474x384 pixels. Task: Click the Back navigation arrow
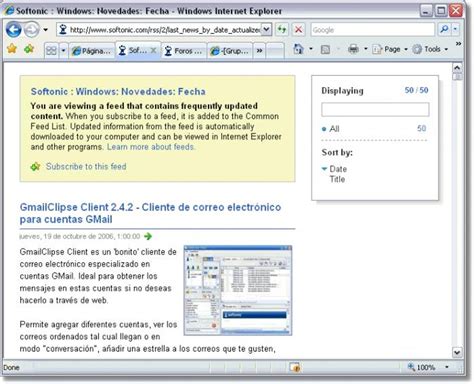point(14,30)
